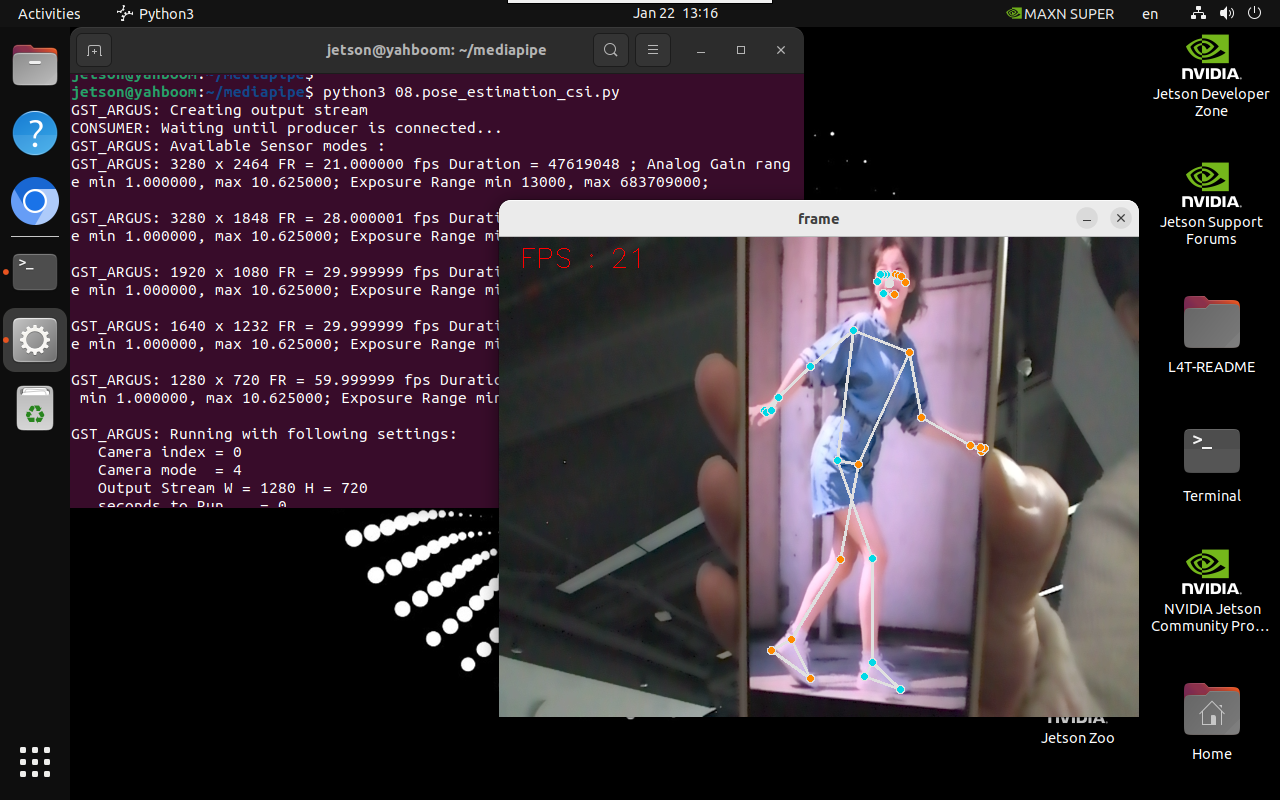Image resolution: width=1280 pixels, height=800 pixels.
Task: Click 'GST_ARGUS: Available Sensor modes :' line
Action: 228,146
